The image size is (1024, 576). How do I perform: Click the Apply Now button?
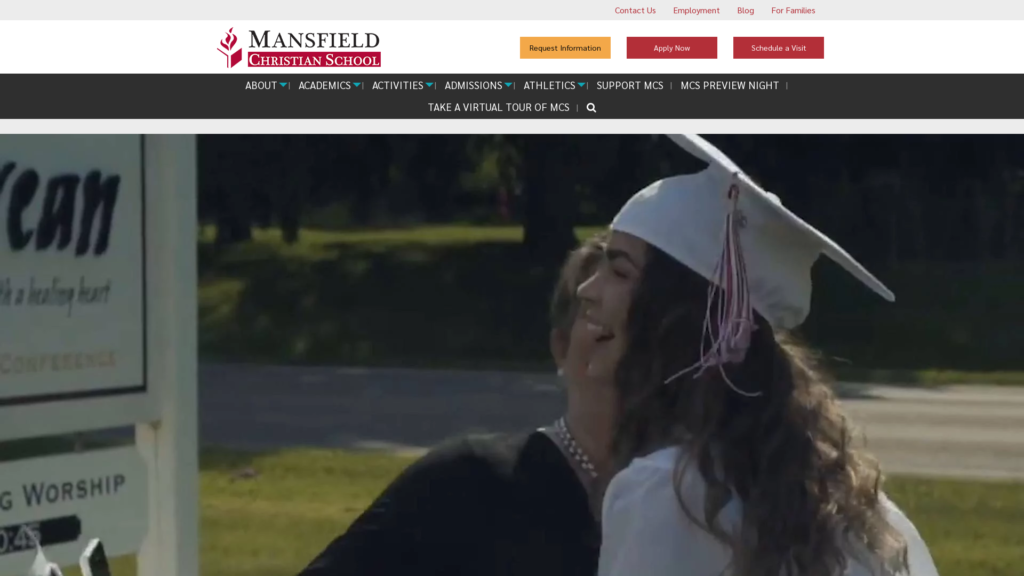tap(671, 48)
